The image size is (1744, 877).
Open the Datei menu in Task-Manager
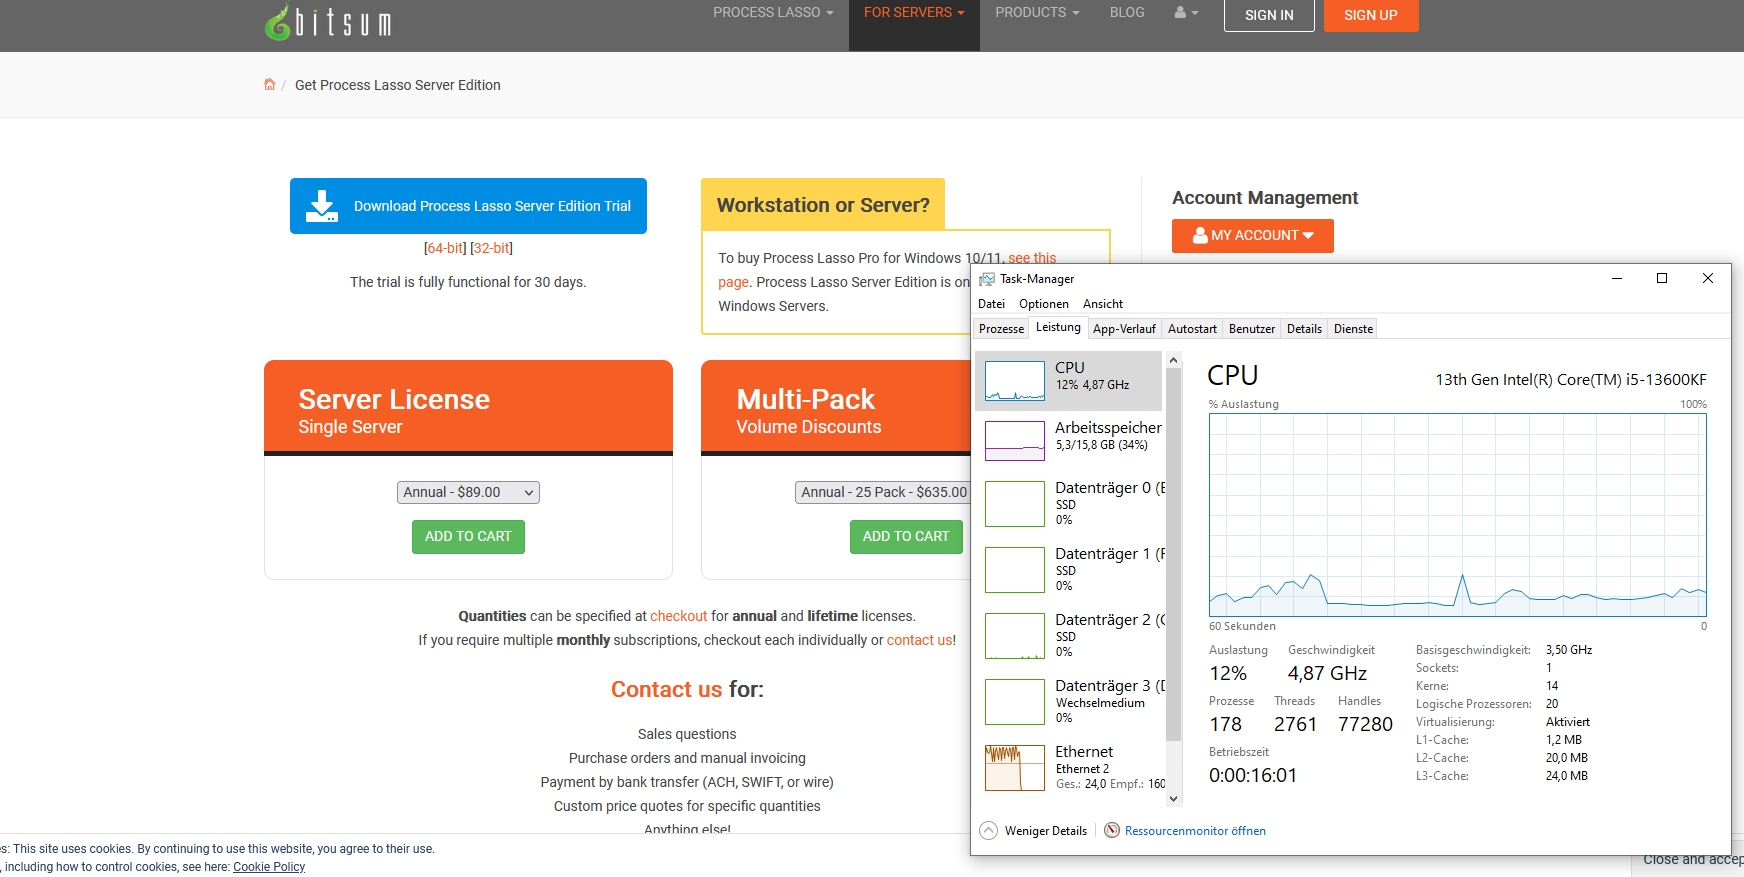pyautogui.click(x=992, y=304)
